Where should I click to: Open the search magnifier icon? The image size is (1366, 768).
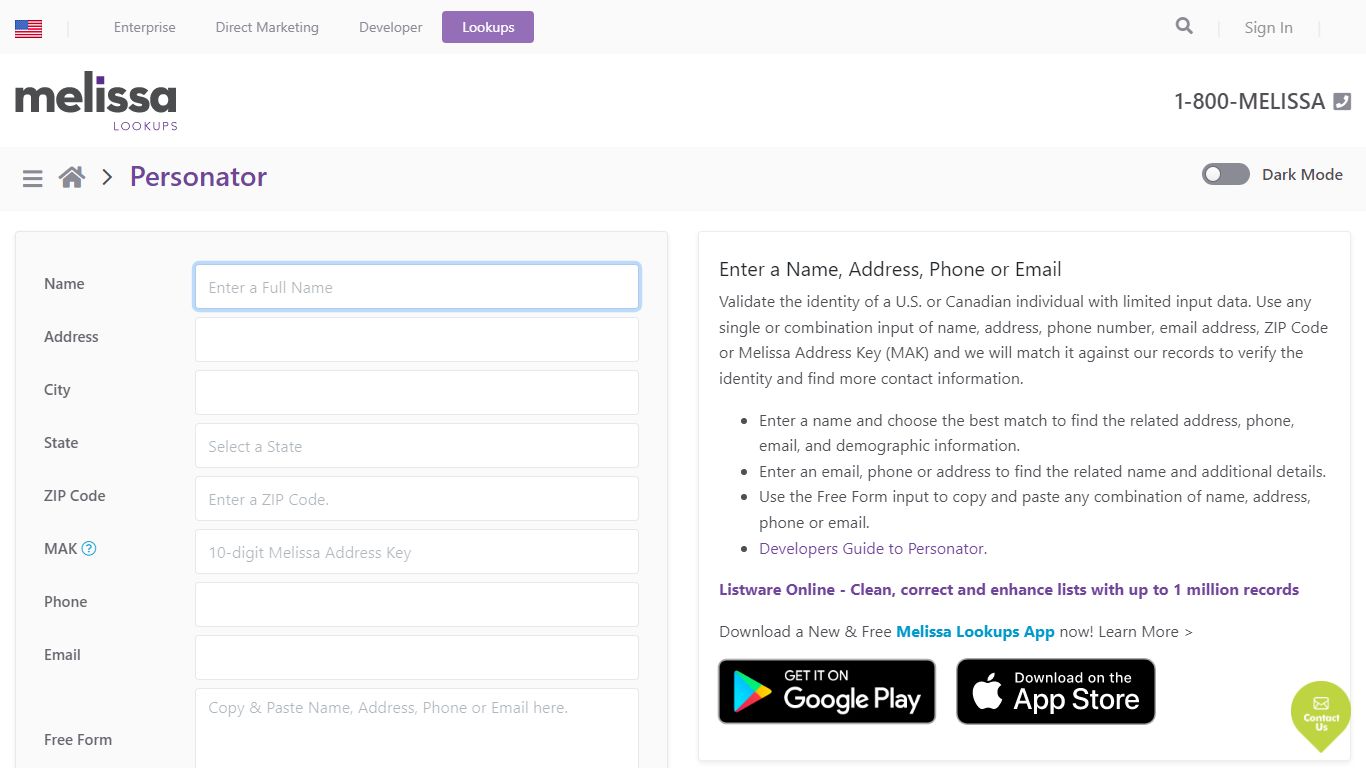[1184, 26]
